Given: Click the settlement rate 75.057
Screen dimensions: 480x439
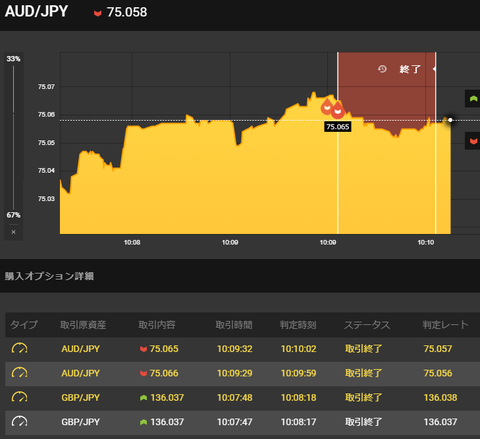Looking at the screenshot, I should tap(438, 349).
